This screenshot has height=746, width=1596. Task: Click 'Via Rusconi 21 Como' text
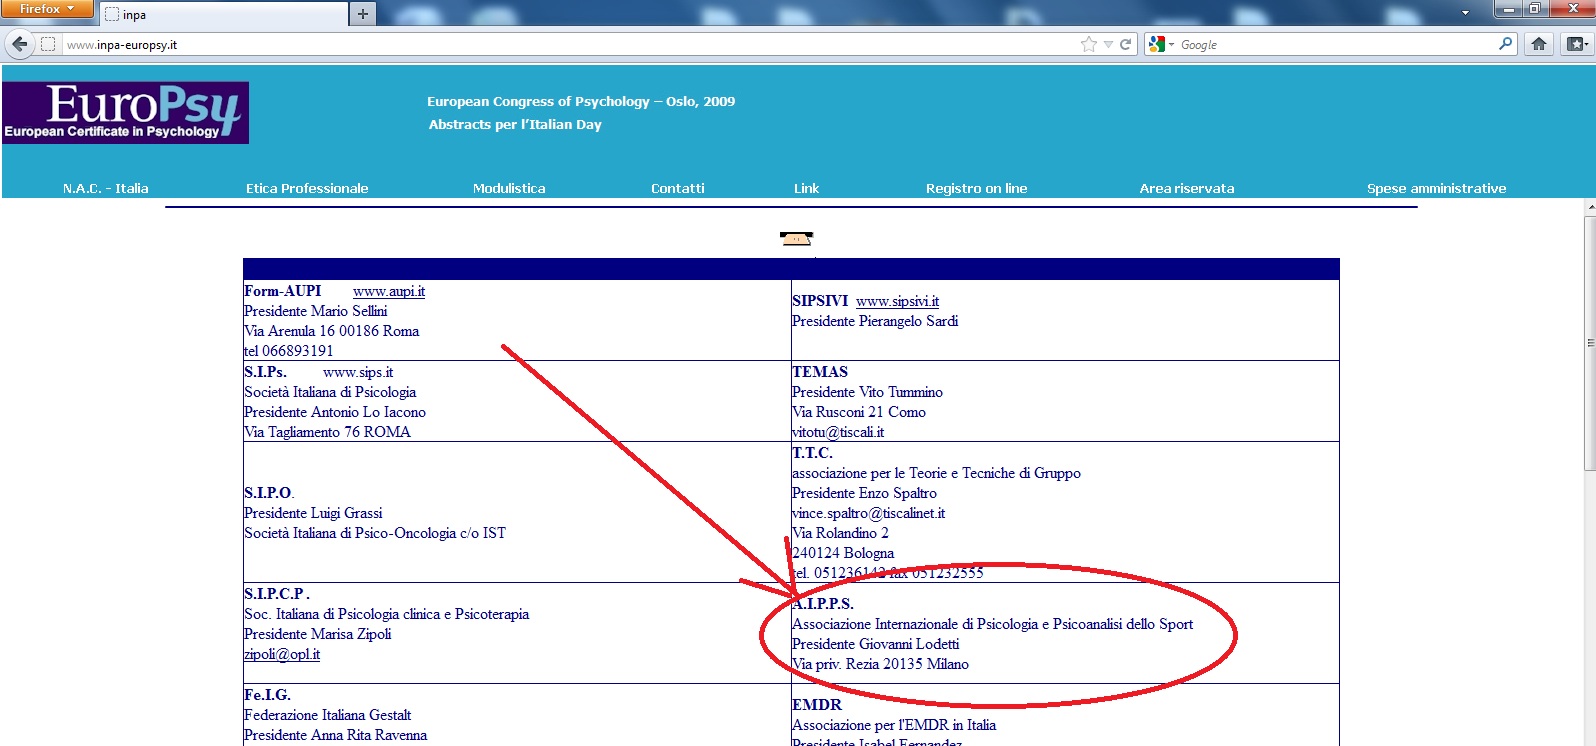click(x=859, y=412)
